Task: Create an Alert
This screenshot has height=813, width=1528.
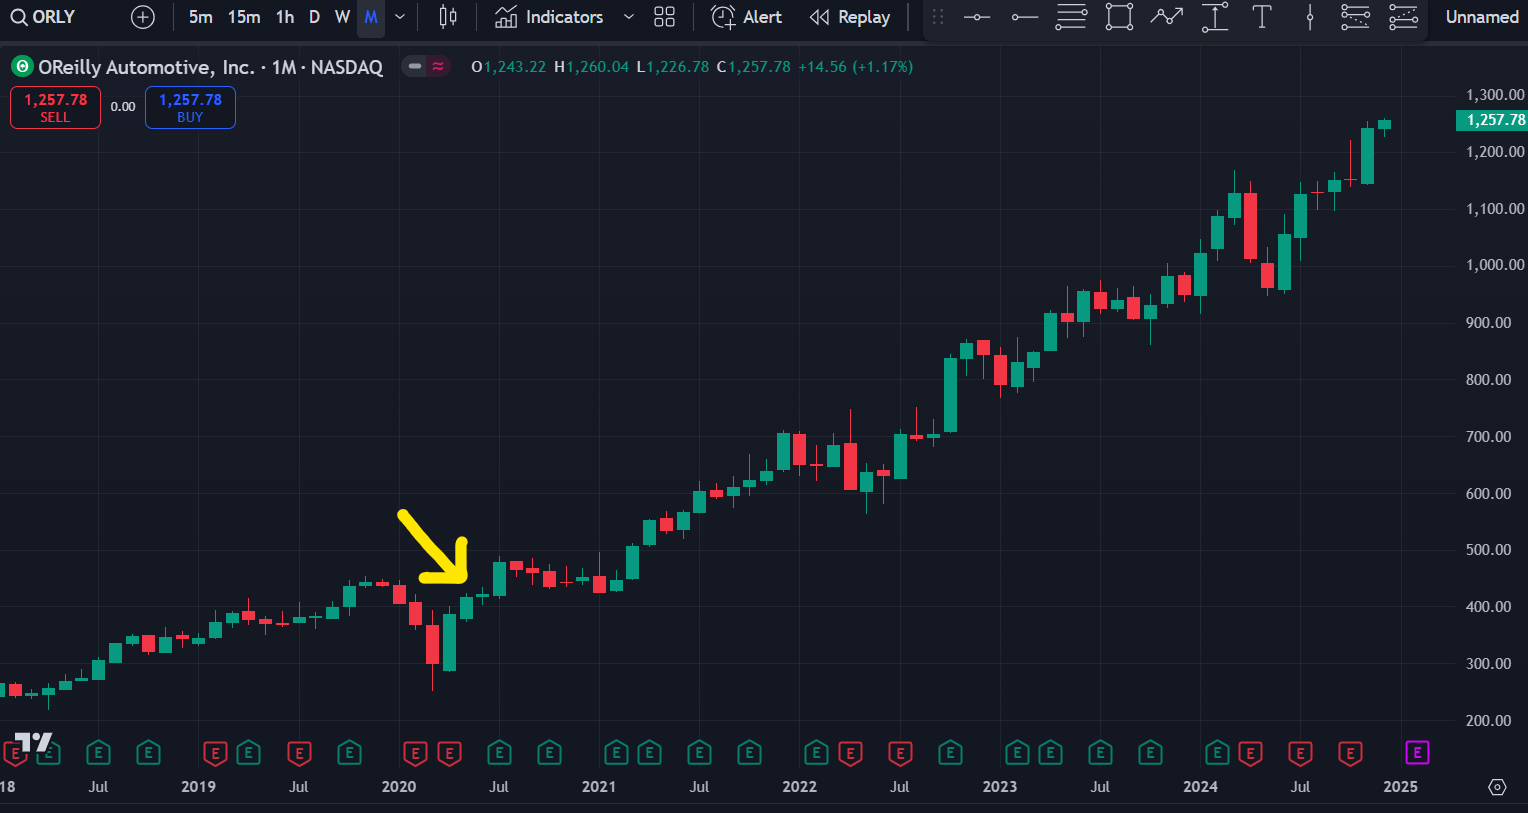Action: 746,17
